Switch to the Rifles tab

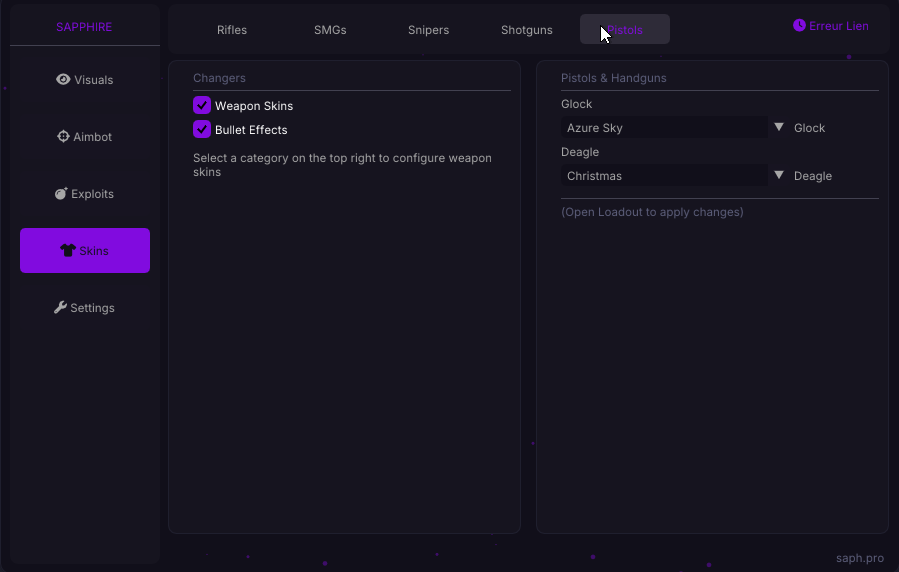pos(232,30)
